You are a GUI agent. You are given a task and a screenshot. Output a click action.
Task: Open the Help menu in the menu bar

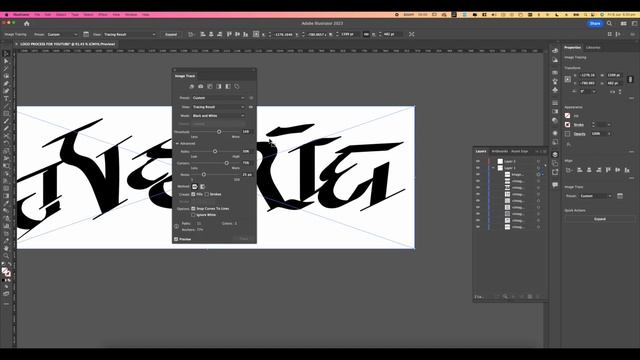click(145, 15)
